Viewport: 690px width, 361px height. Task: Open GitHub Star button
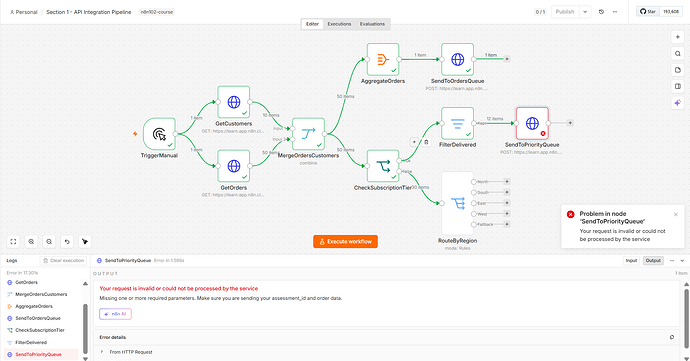point(648,12)
